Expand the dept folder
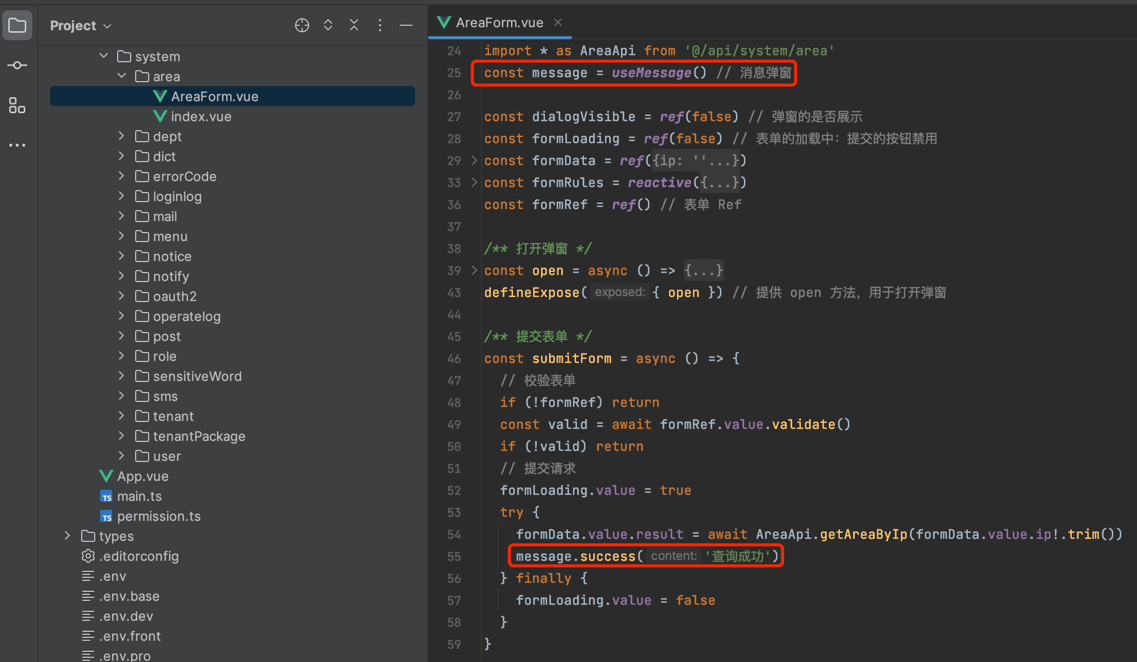The height and width of the screenshot is (662, 1137). tap(122, 136)
